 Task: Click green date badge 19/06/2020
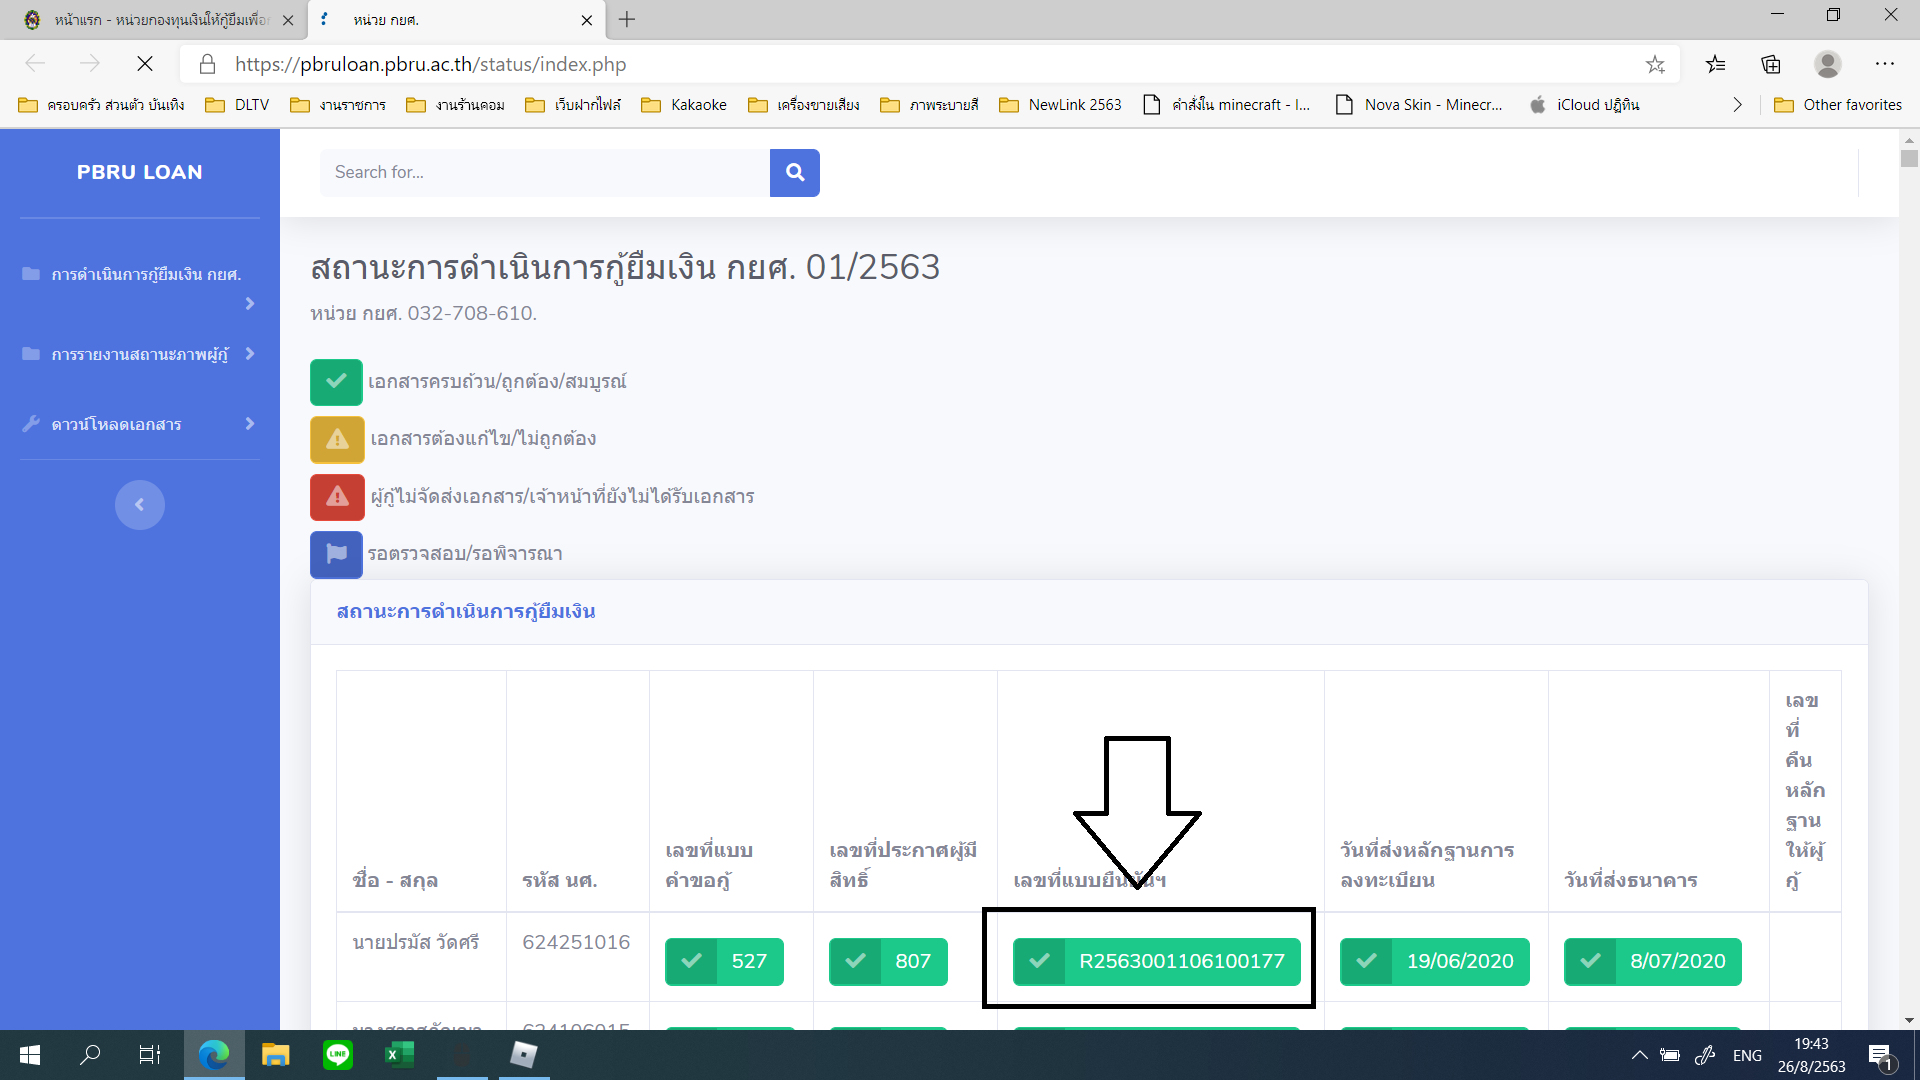coord(1434,961)
